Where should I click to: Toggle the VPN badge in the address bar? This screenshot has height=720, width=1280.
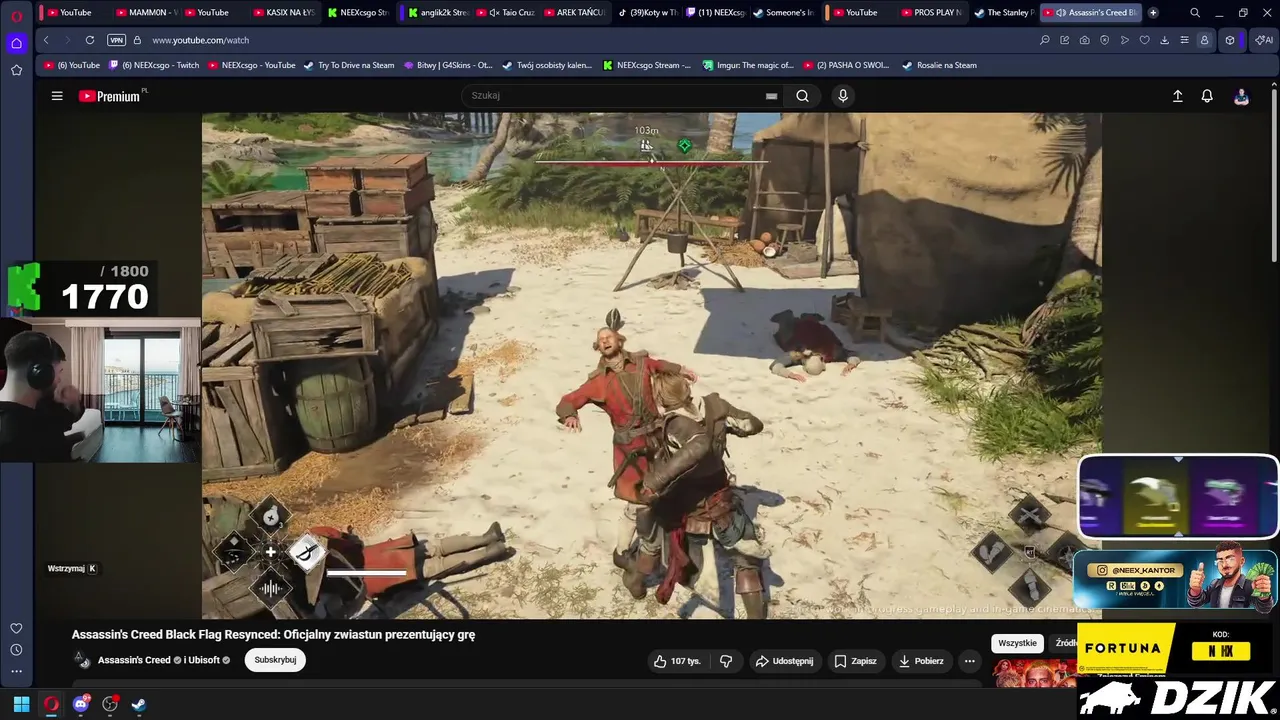click(x=117, y=40)
